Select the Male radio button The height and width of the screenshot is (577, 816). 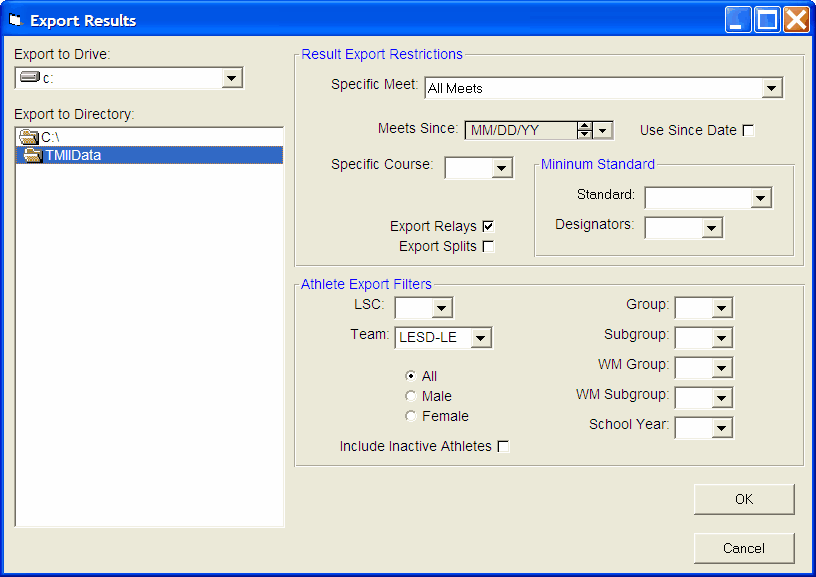click(410, 396)
